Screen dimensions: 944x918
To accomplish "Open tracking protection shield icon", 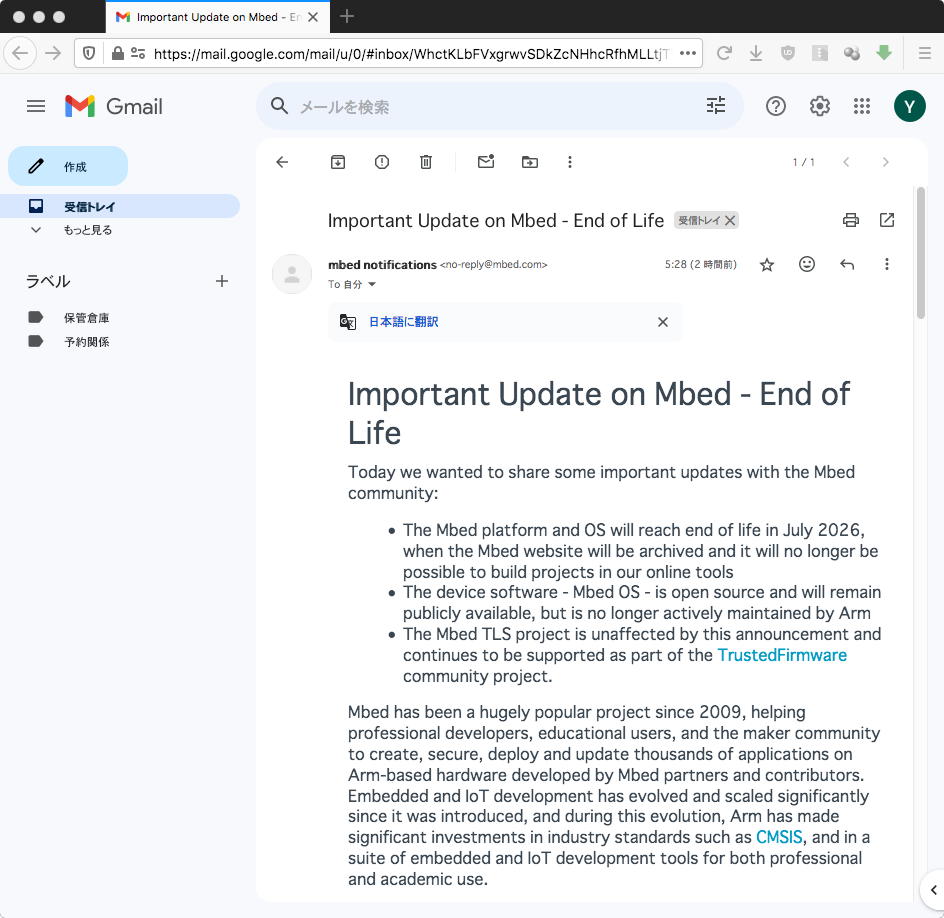I will coord(89,54).
